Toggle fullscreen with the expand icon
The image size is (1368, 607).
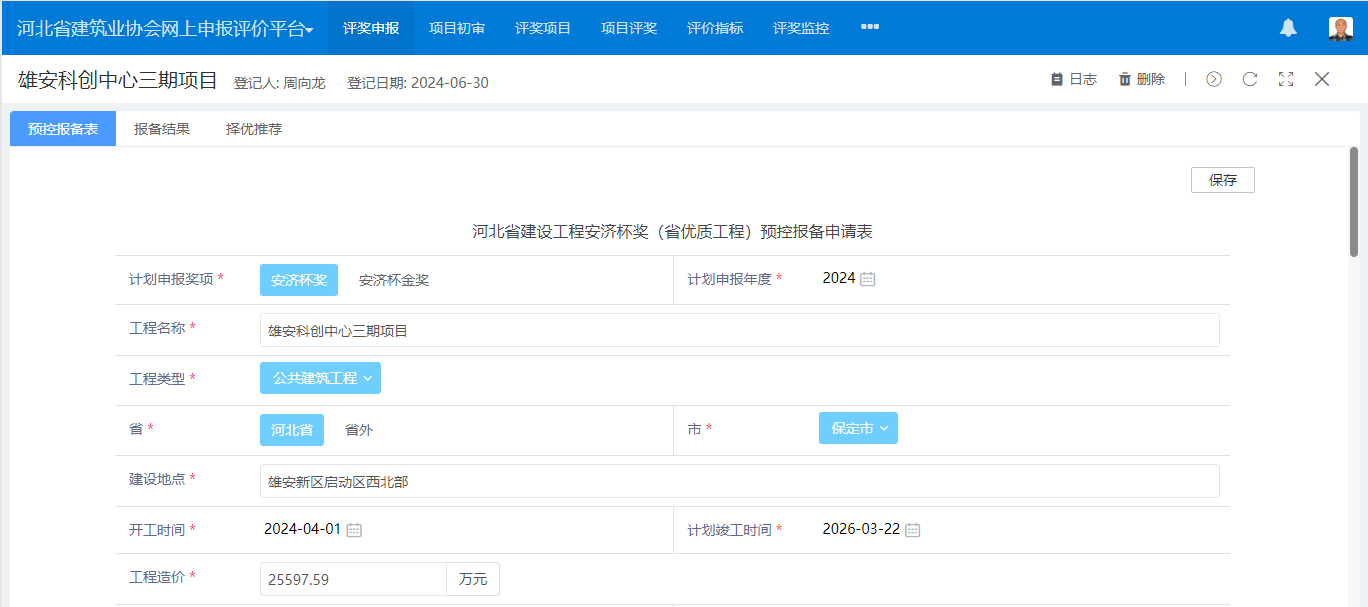click(1286, 79)
